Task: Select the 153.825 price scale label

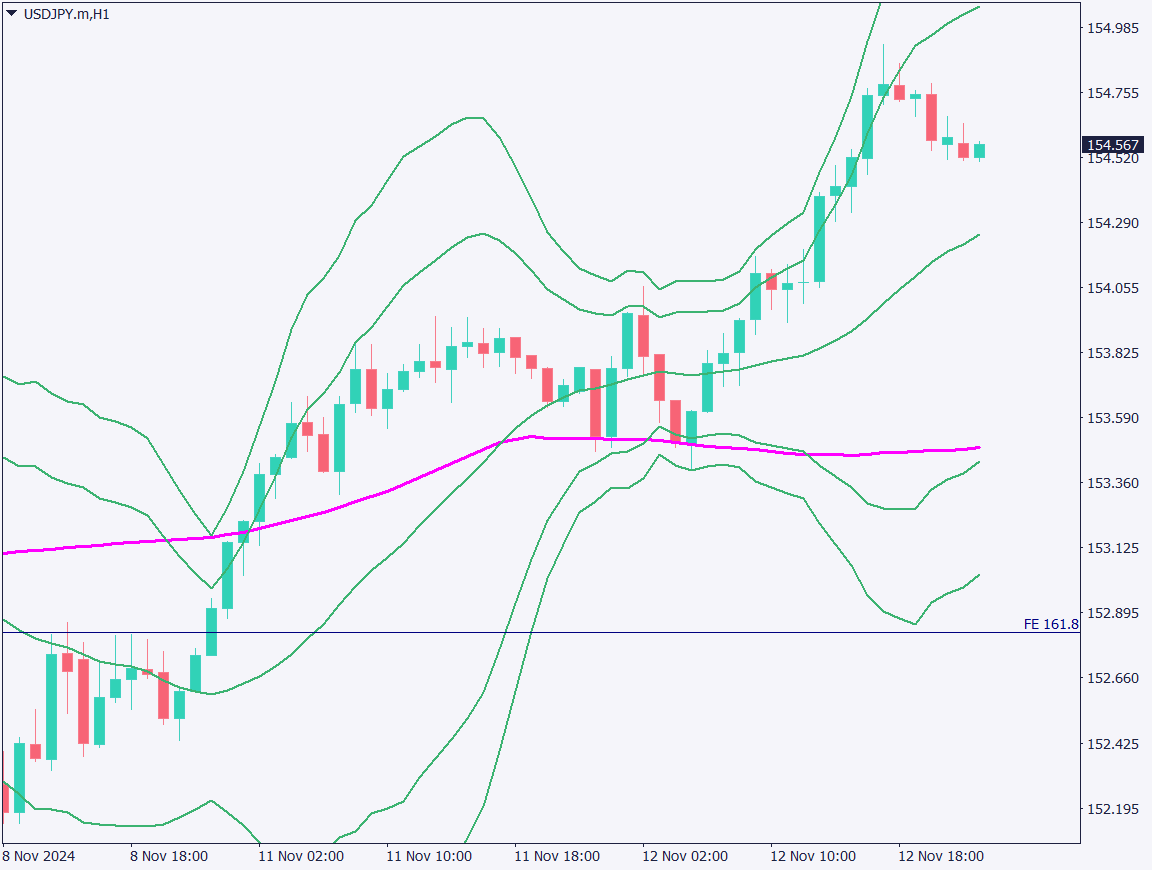Action: point(1113,353)
